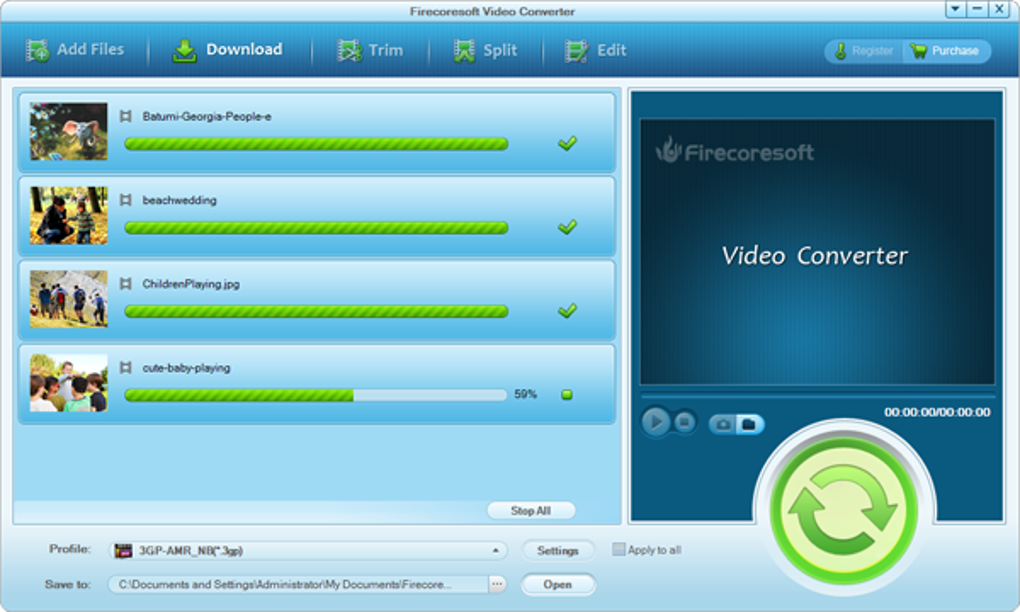This screenshot has width=1020, height=612.
Task: Open the title bar dropdown menu arrow
Action: pyautogui.click(x=954, y=9)
